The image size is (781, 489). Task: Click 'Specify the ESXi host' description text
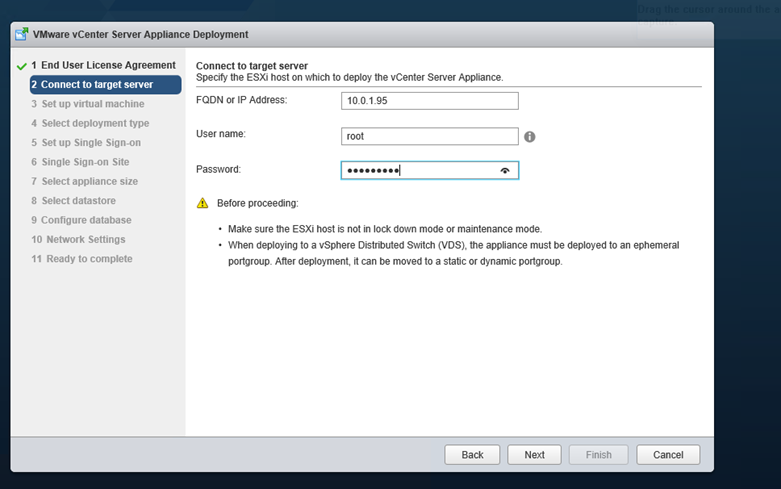(350, 78)
